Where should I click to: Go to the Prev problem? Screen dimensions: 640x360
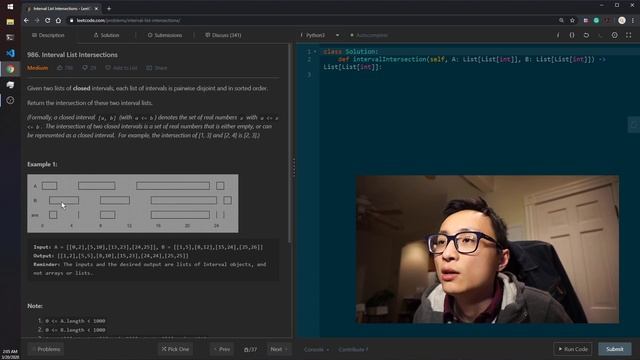(x=222, y=349)
